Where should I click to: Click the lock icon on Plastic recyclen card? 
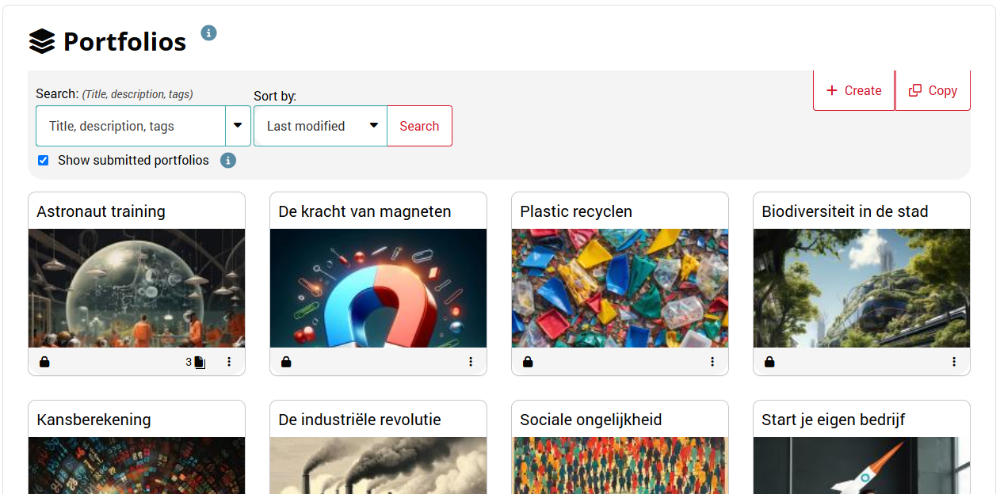[527, 362]
